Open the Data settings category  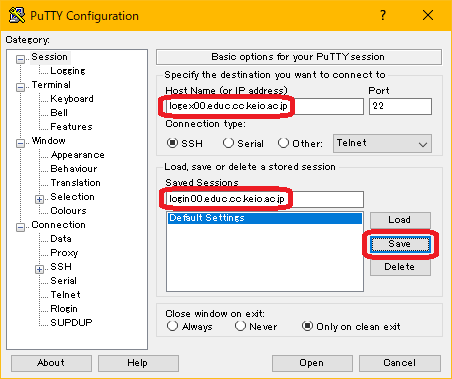[61, 239]
